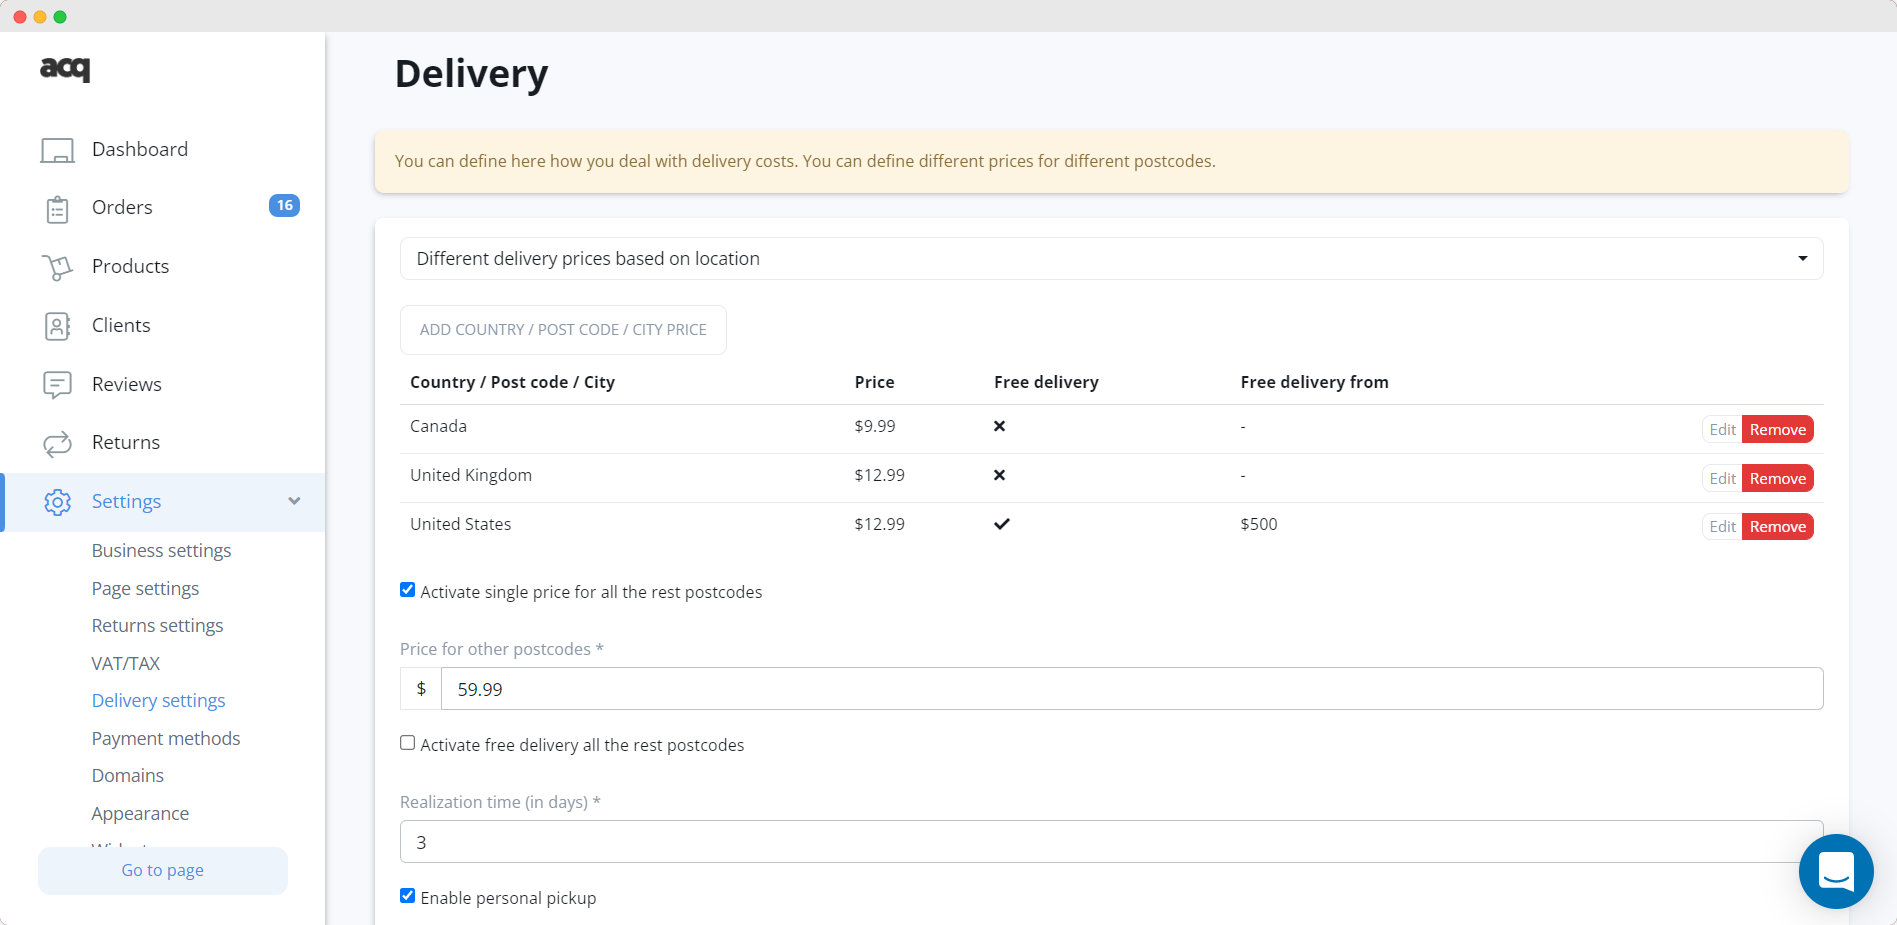
Task: Focus the price for other postcodes field
Action: pyautogui.click(x=1132, y=689)
